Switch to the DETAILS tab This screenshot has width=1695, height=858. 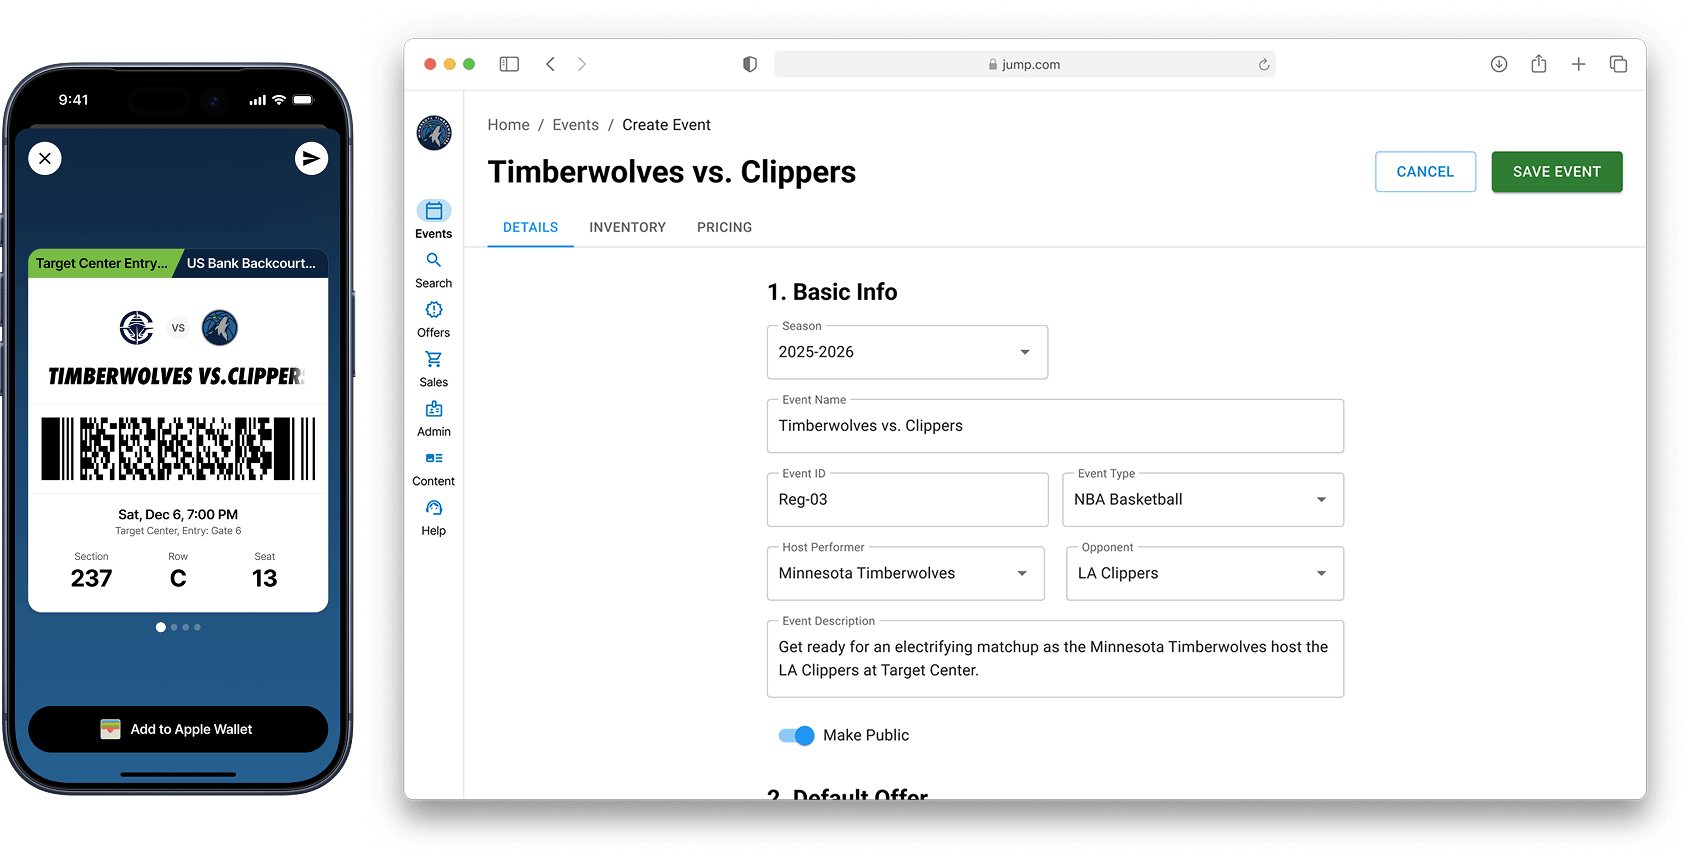(x=530, y=228)
